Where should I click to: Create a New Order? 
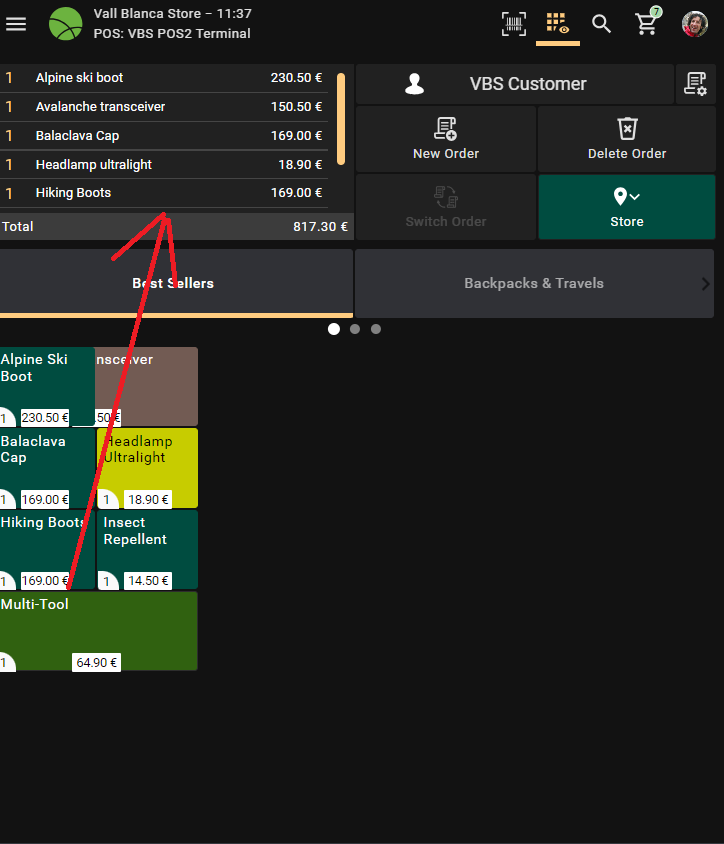(446, 139)
